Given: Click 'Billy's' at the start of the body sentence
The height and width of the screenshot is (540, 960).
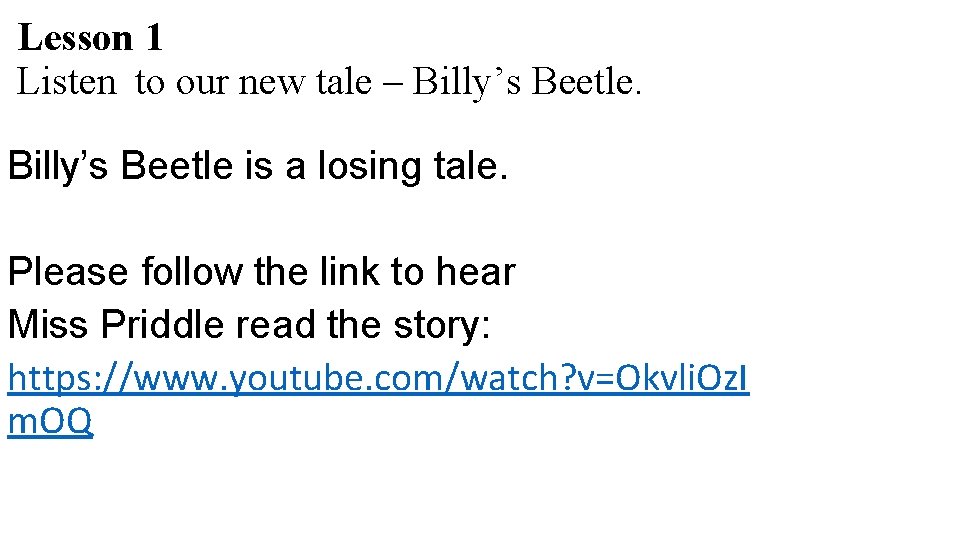Looking at the screenshot, I should (x=59, y=166).
